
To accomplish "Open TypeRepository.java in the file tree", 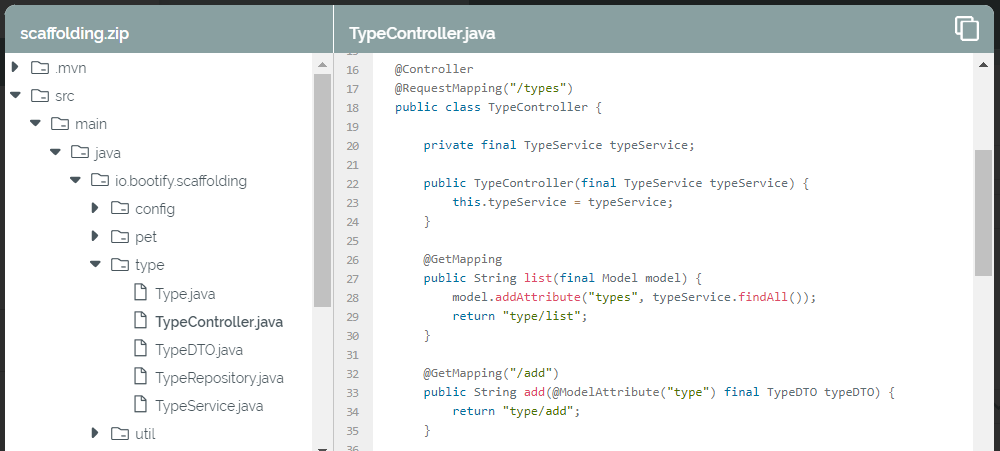I will [219, 378].
